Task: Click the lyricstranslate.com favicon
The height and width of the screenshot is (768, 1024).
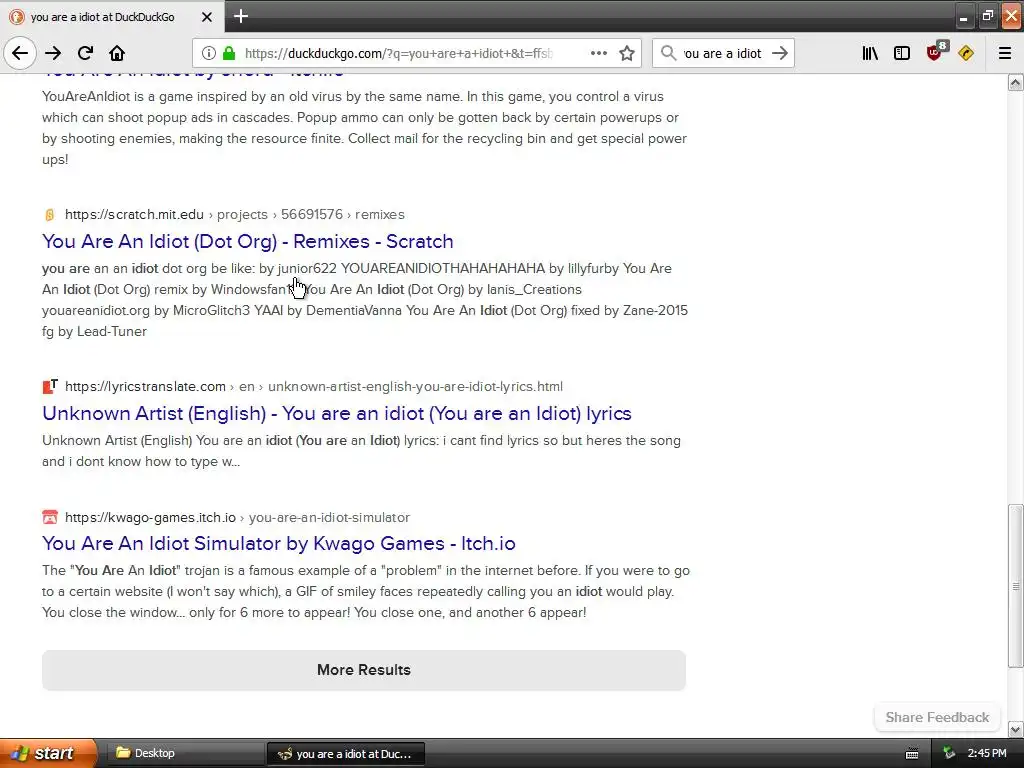Action: pos(50,387)
